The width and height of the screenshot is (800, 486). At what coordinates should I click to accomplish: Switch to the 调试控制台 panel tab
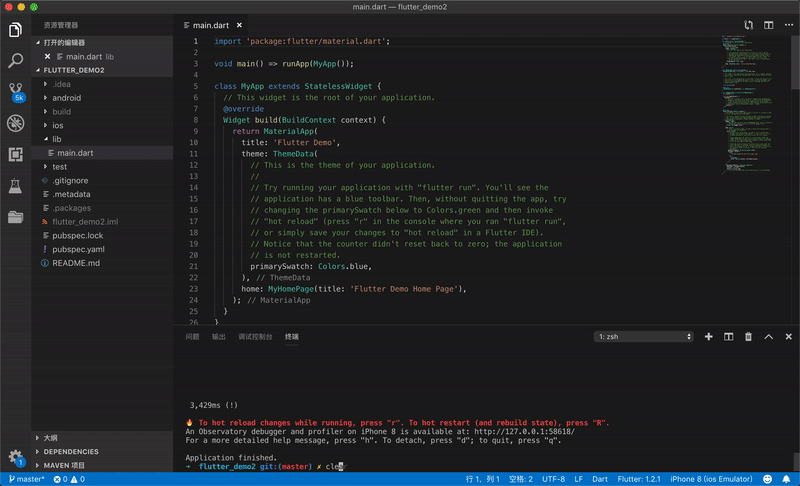click(x=255, y=337)
